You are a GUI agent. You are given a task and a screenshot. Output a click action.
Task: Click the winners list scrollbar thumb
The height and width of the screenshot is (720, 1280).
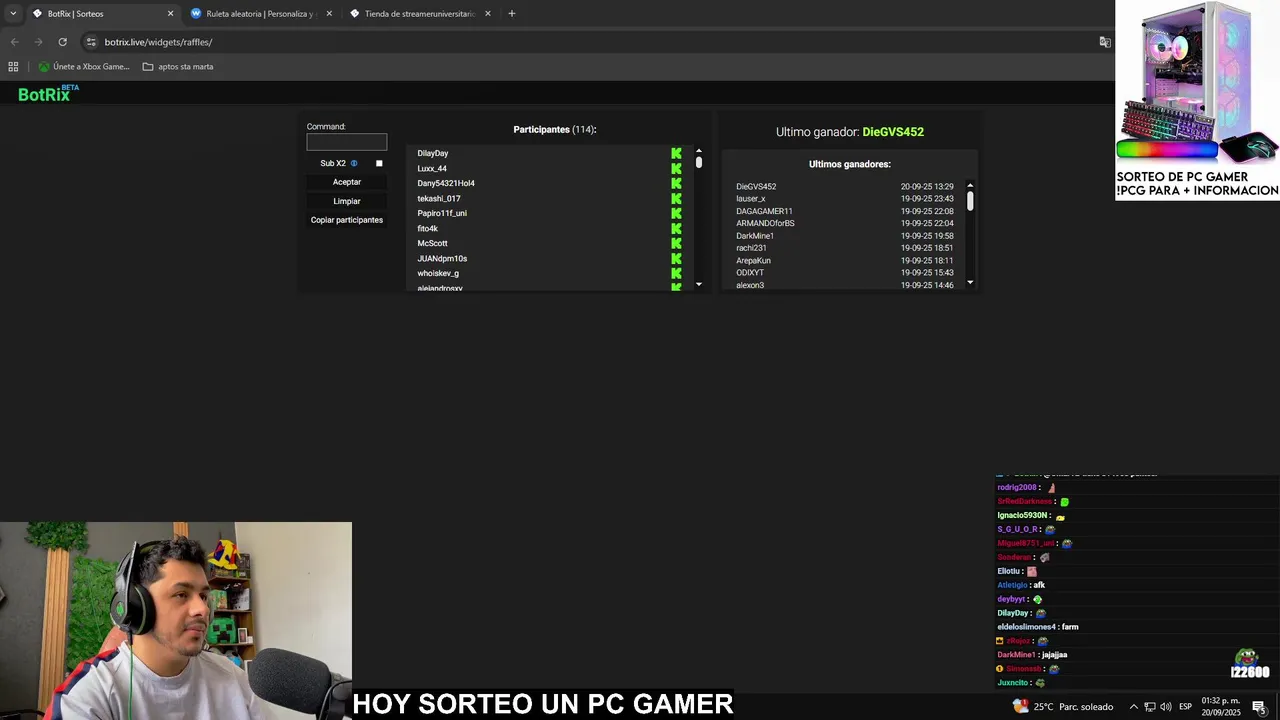[x=970, y=201]
